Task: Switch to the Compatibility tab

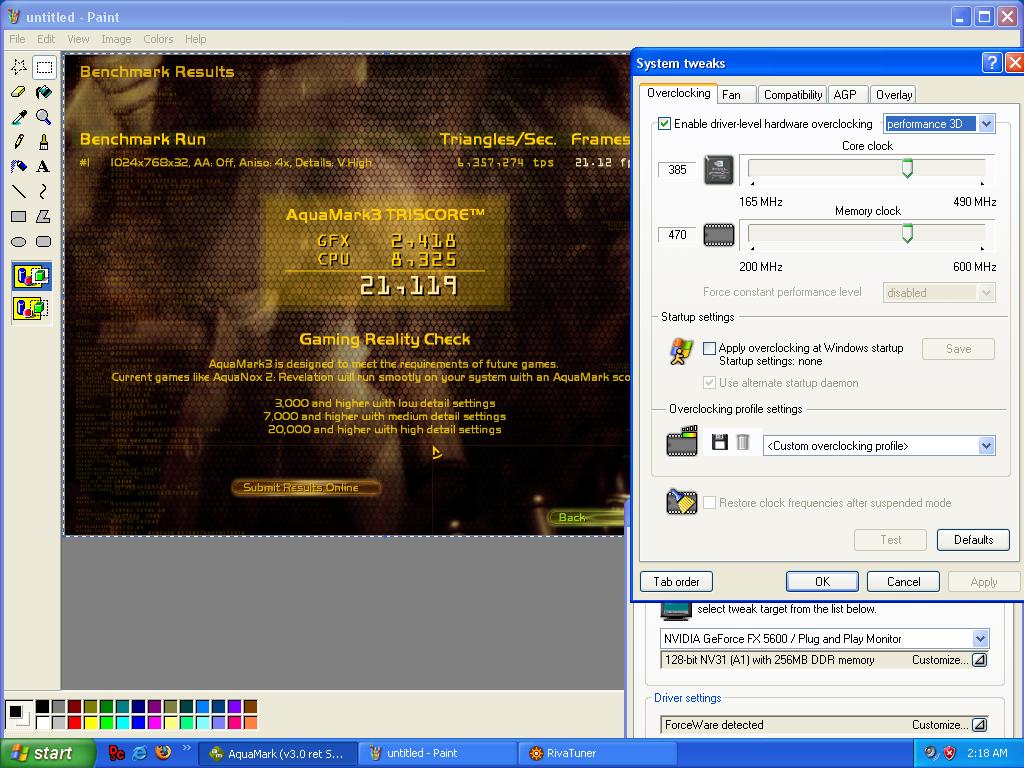Action: coord(793,95)
